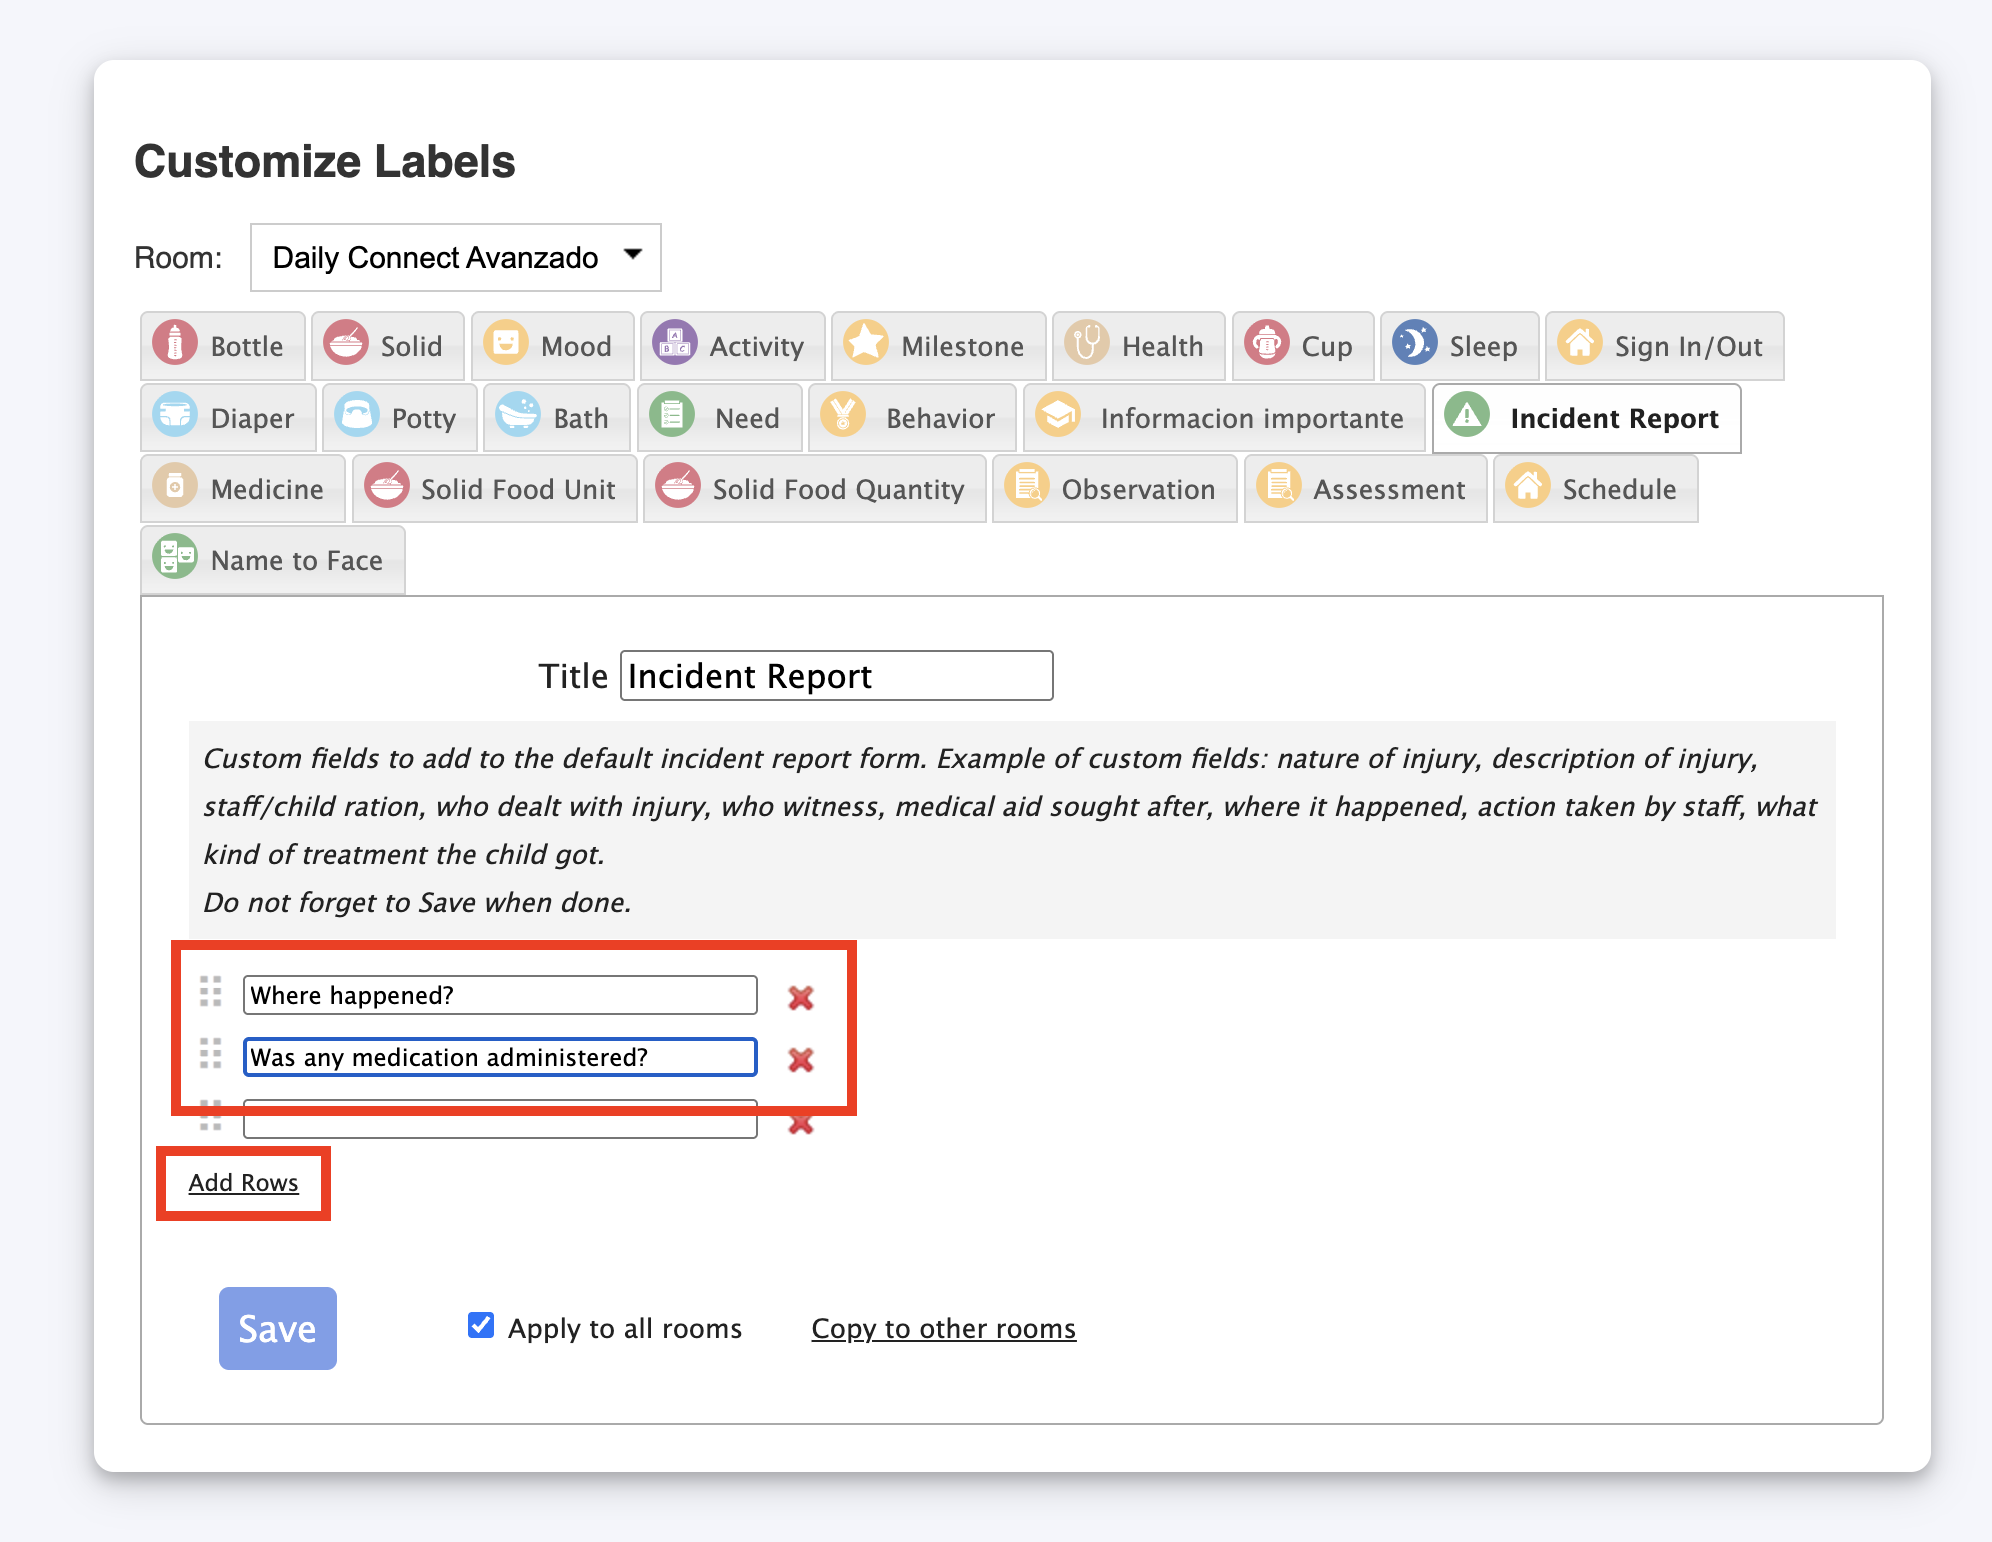Select the Bath tub icon
1992x1542 pixels.
pyautogui.click(x=518, y=416)
